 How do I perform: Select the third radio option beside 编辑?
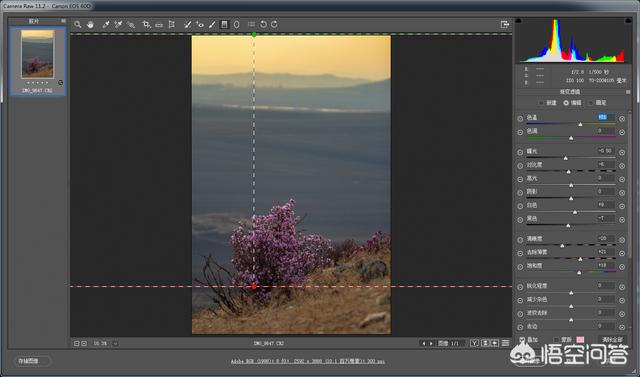point(591,103)
